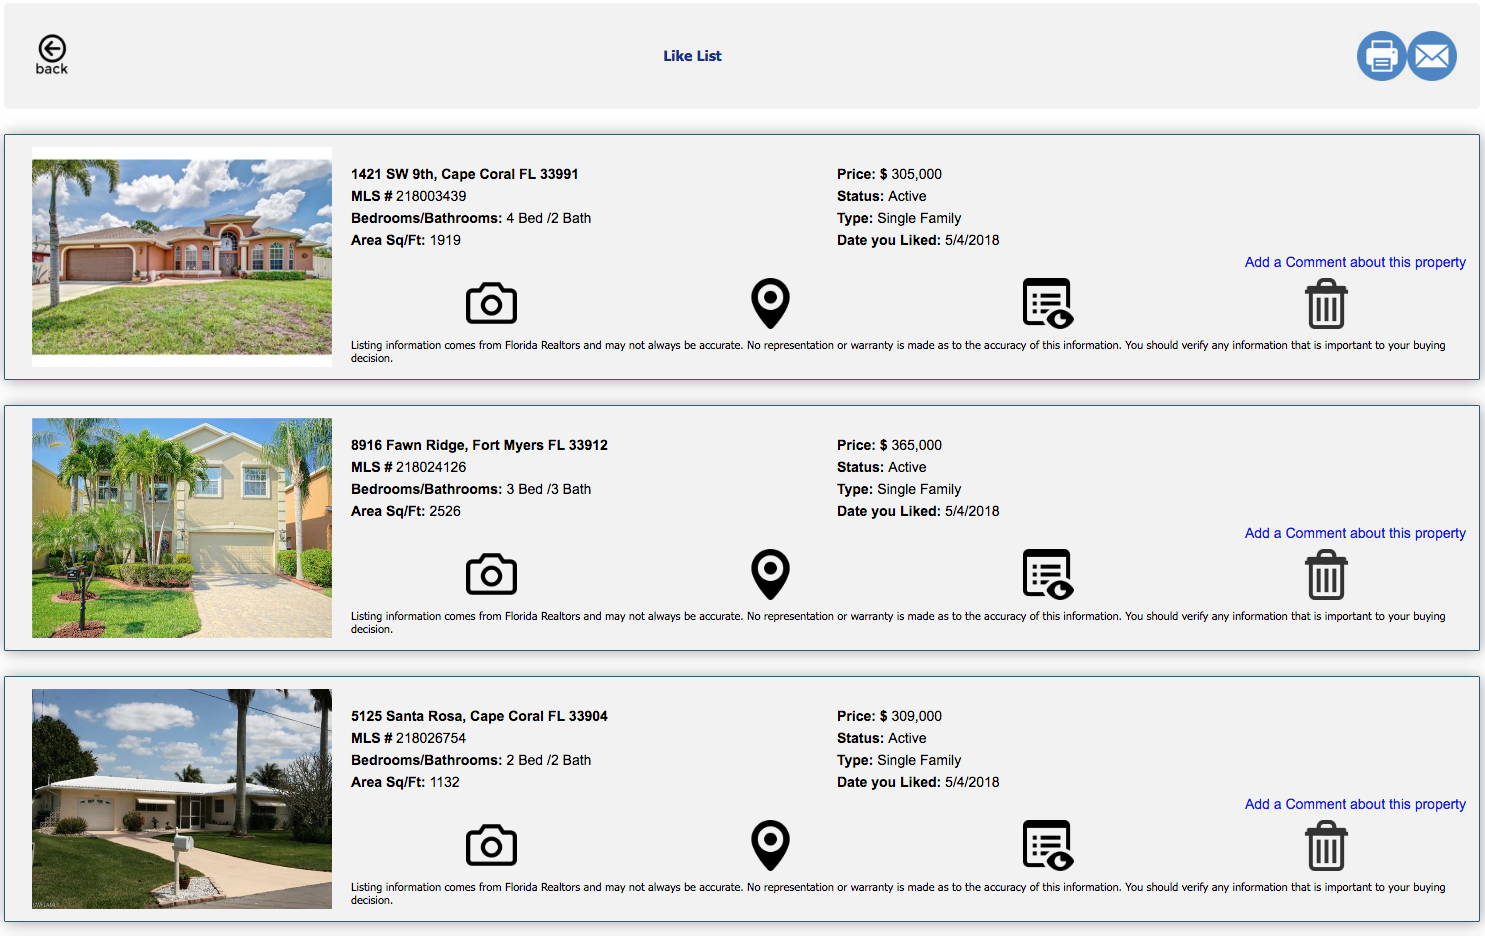Viewport: 1485px width, 936px height.
Task: Show map location for 1421 SW 9th
Action: (x=771, y=303)
